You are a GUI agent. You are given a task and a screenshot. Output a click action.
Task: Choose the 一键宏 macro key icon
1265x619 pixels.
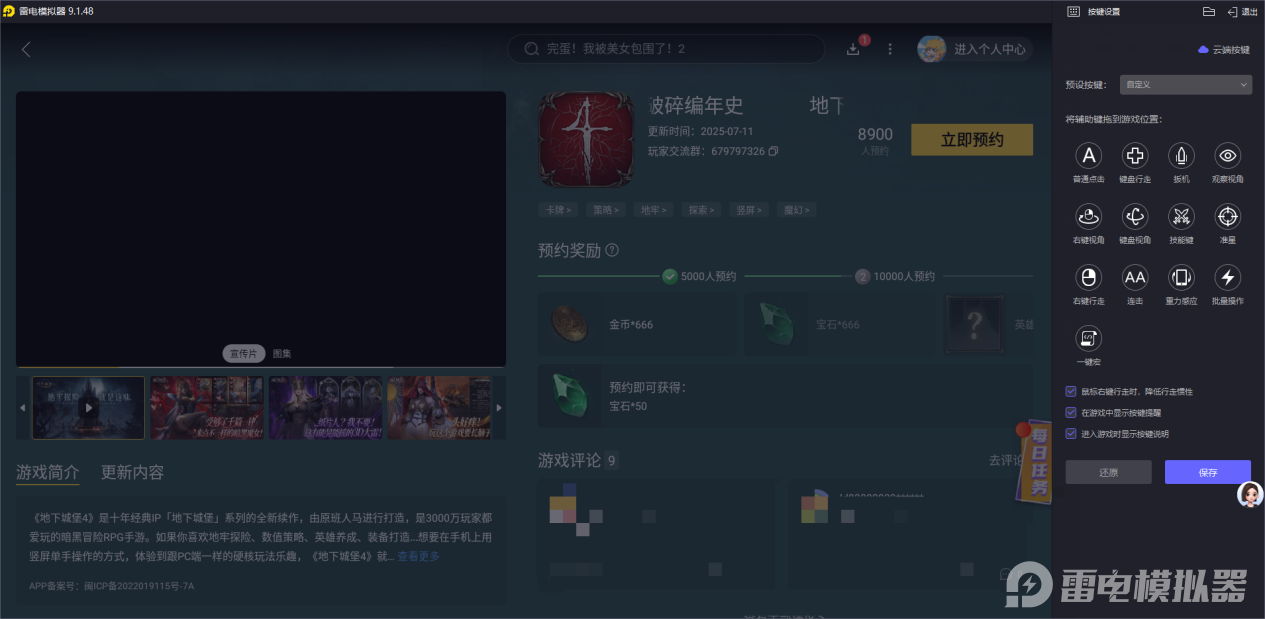click(x=1088, y=339)
